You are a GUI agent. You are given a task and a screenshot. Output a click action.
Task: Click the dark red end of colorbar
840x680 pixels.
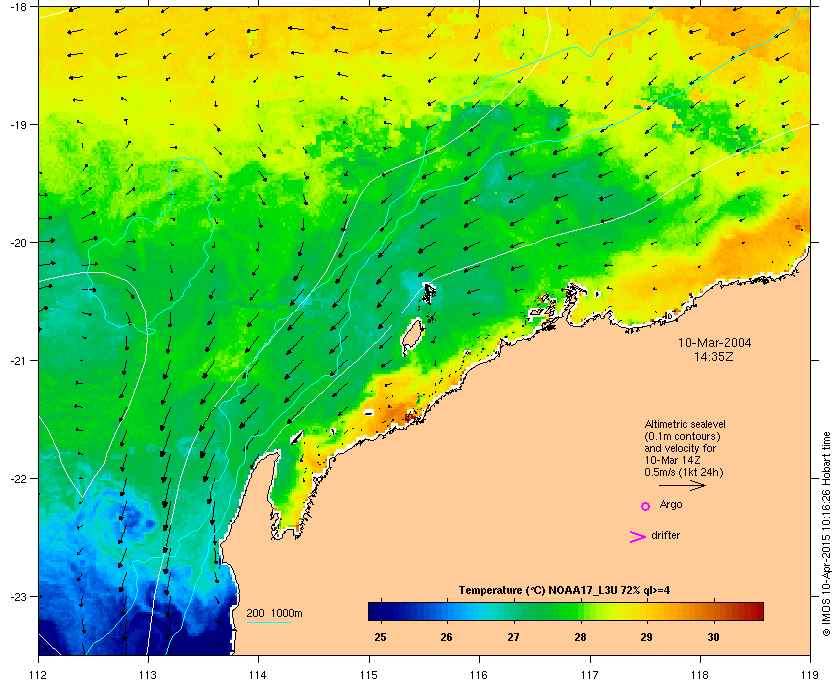coord(756,611)
